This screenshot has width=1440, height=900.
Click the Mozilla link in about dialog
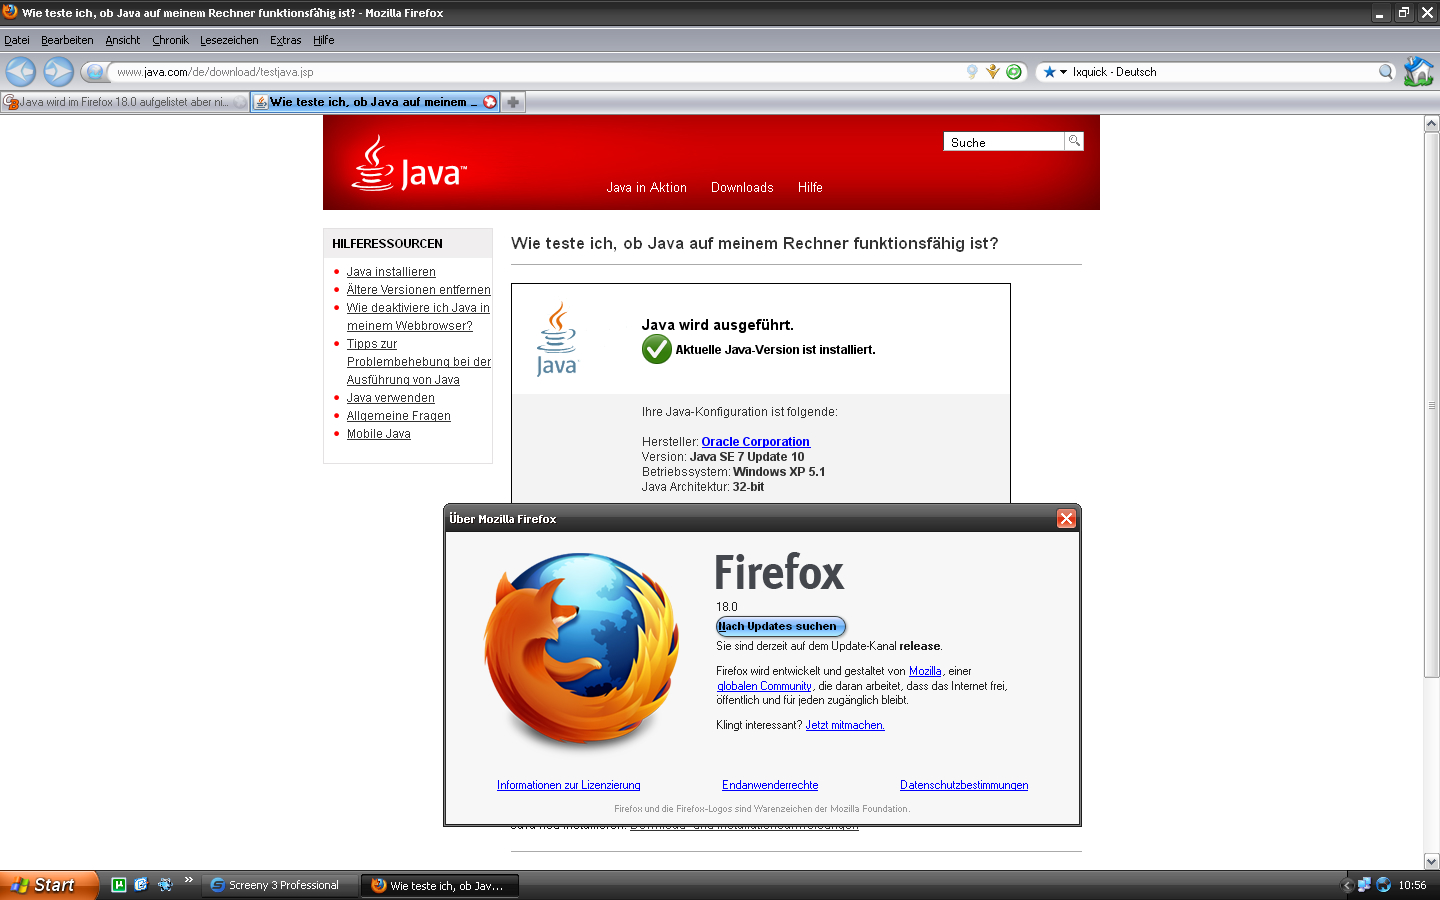pos(925,671)
